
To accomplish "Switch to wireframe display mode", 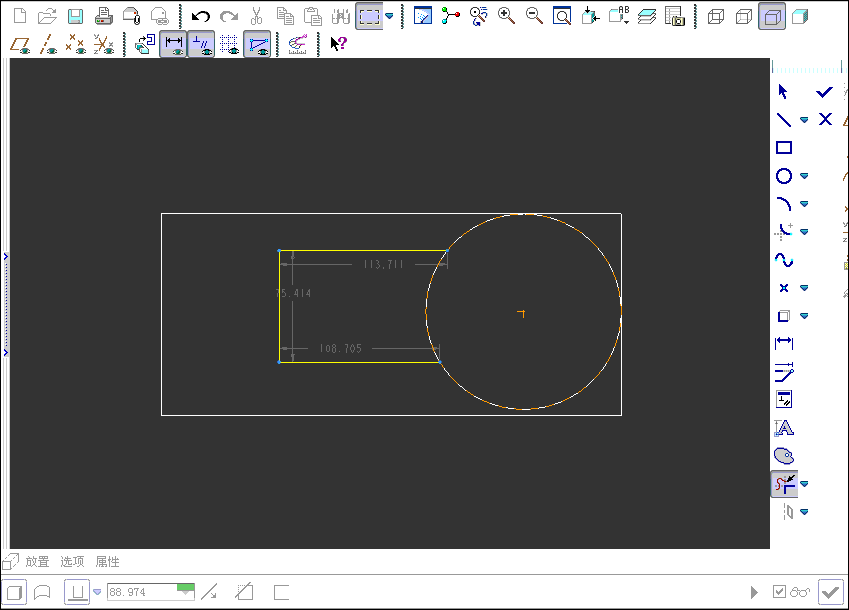I will pyautogui.click(x=716, y=16).
